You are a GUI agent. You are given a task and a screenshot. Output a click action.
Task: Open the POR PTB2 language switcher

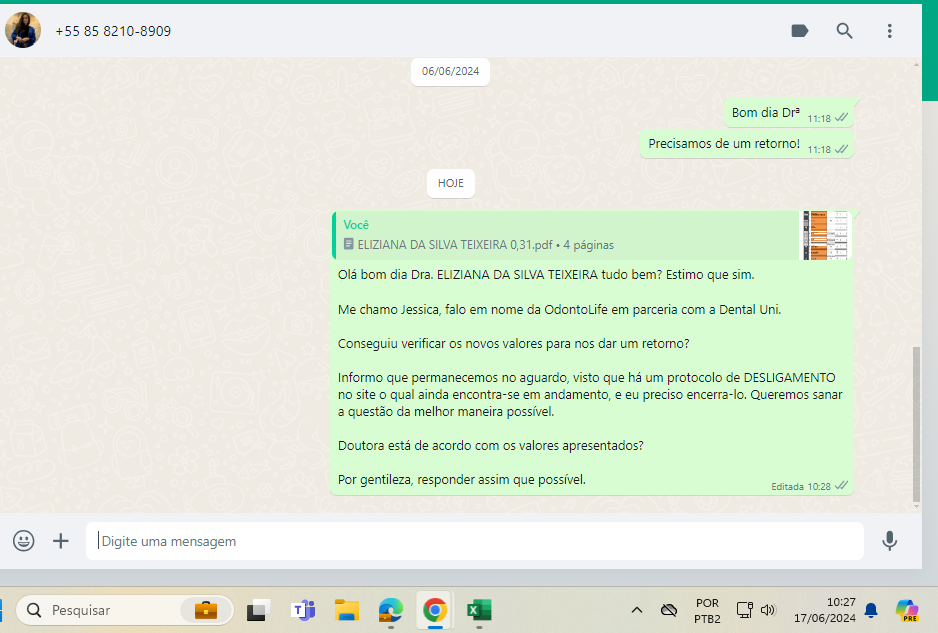tap(707, 610)
